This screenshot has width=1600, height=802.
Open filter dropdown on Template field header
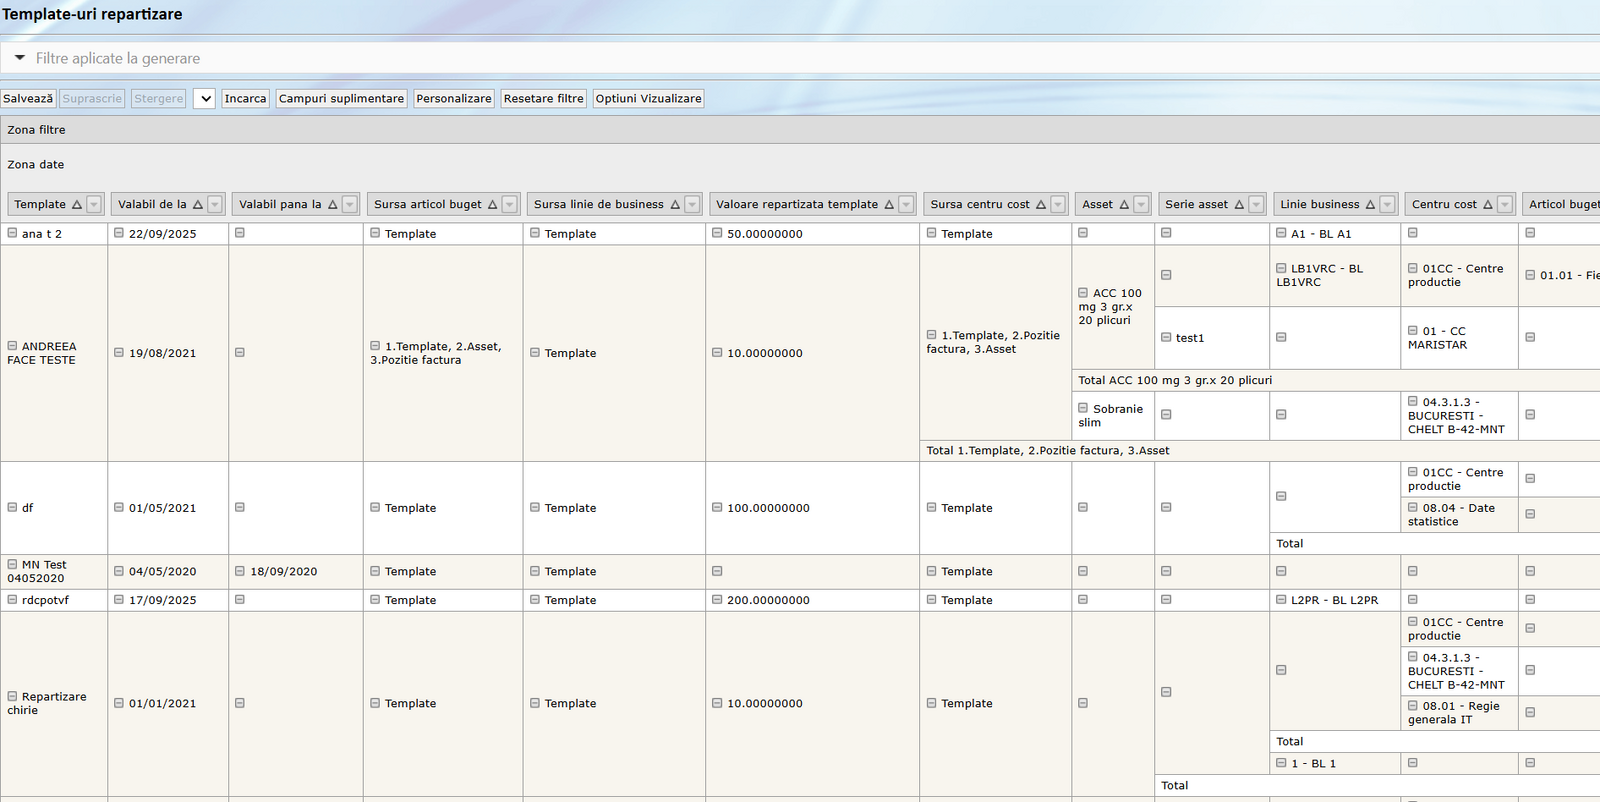94,205
